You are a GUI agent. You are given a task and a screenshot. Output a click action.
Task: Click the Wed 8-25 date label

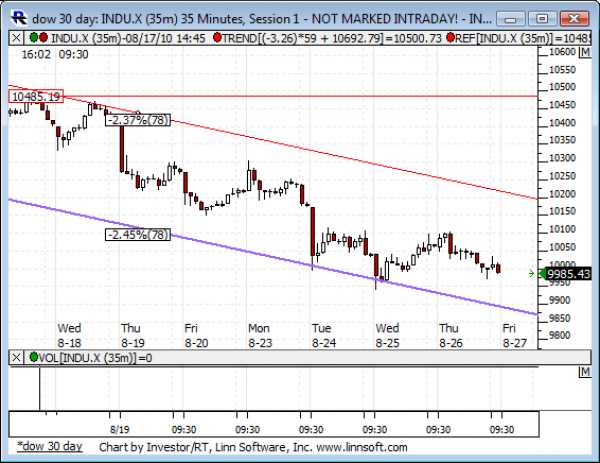tap(387, 336)
